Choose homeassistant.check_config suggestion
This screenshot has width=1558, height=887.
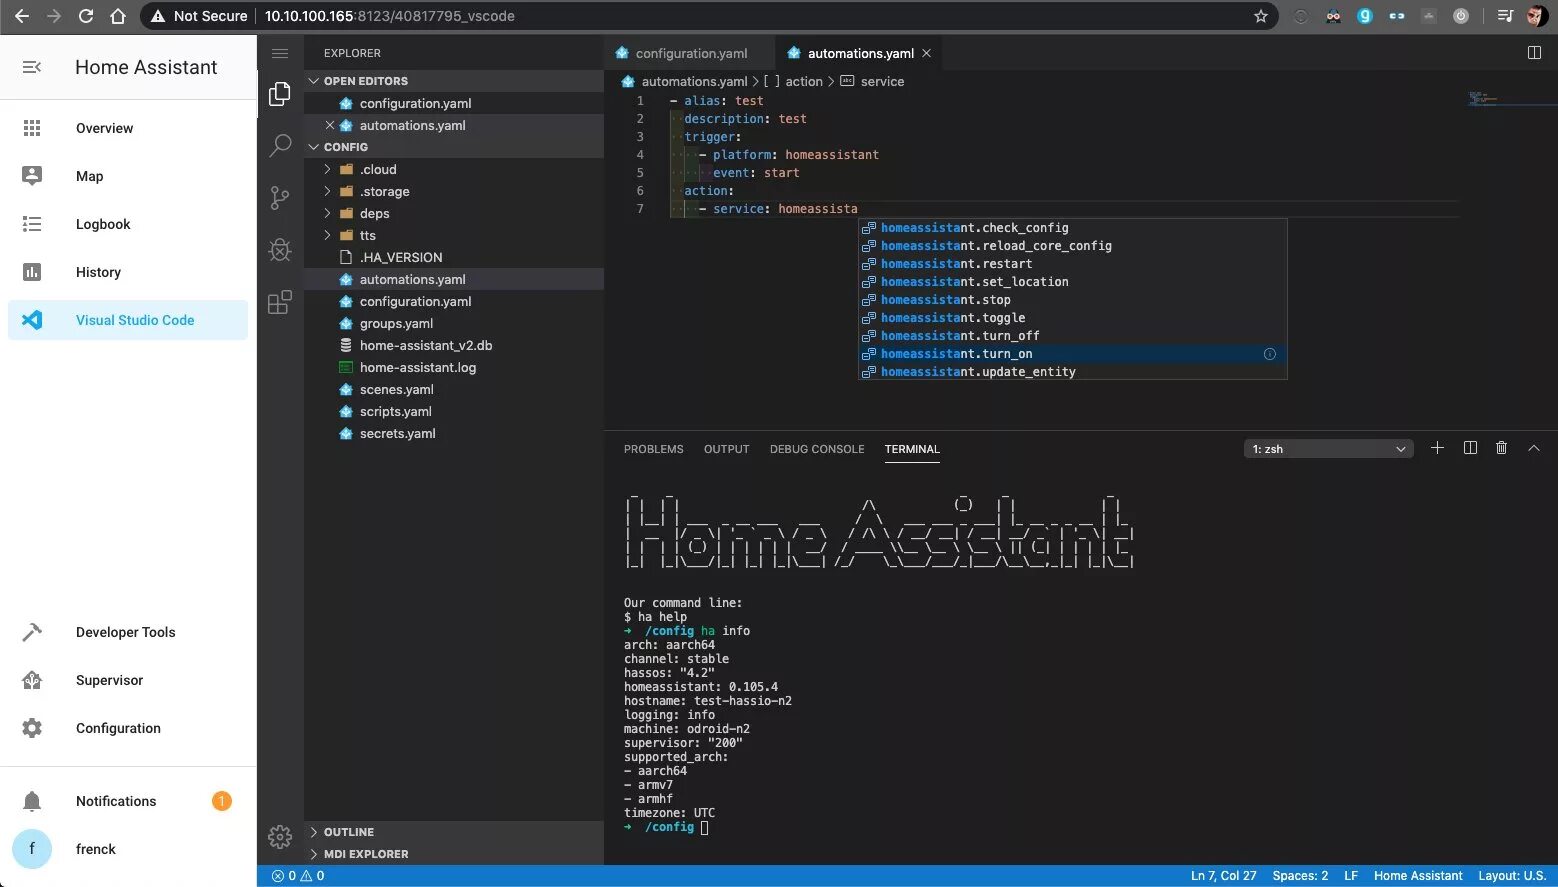(x=1073, y=228)
